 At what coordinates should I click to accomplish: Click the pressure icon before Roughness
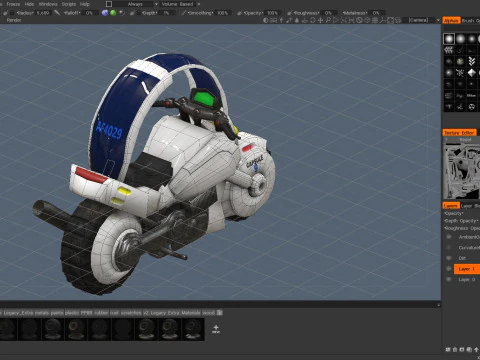pos(289,13)
